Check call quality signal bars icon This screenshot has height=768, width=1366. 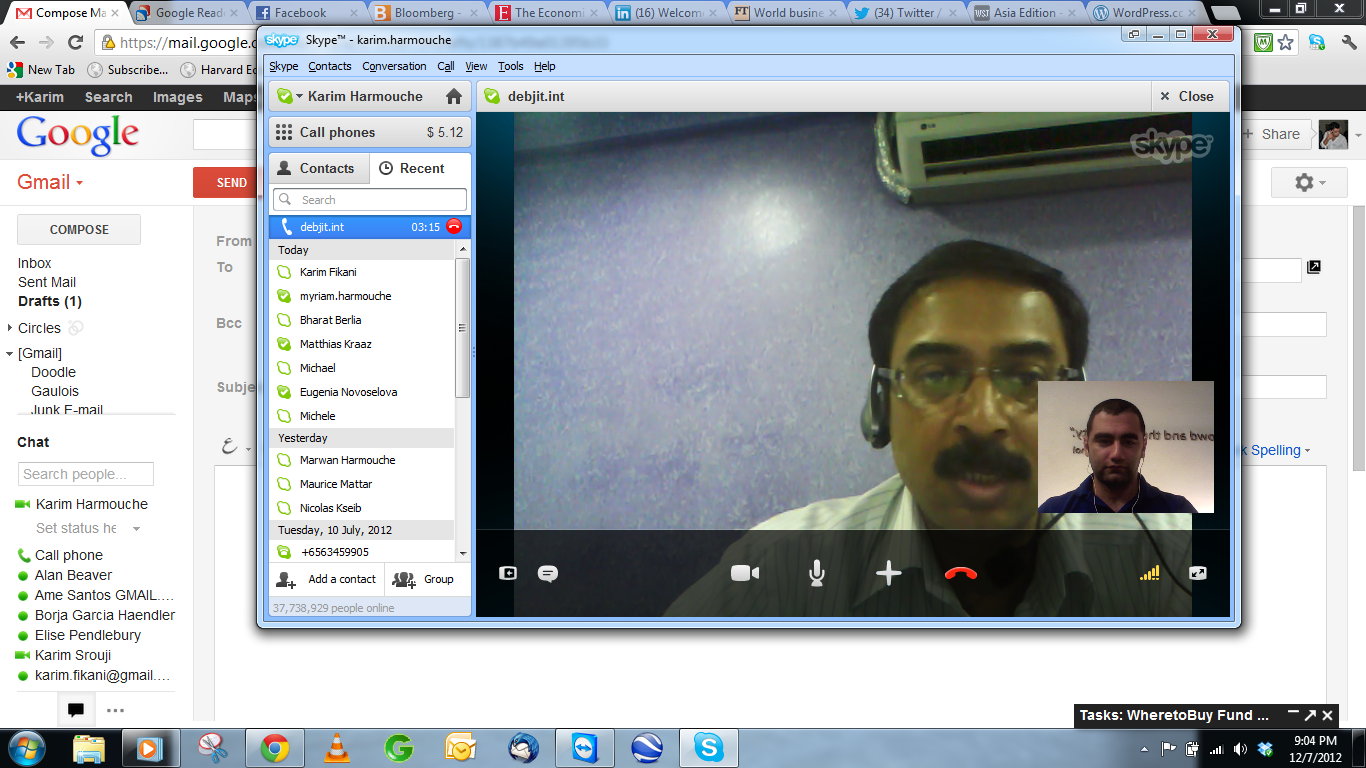(x=1149, y=573)
